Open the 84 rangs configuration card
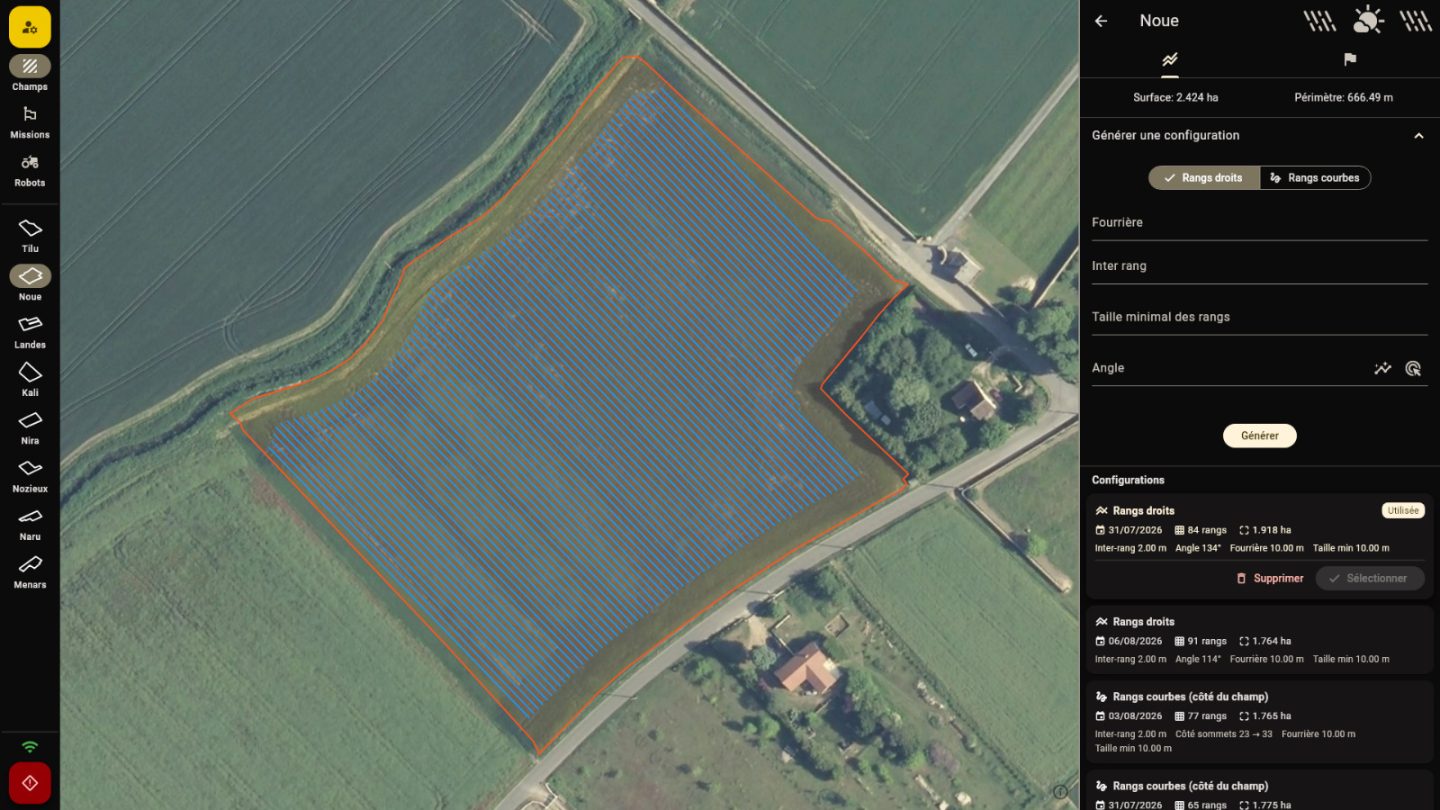 click(1260, 546)
